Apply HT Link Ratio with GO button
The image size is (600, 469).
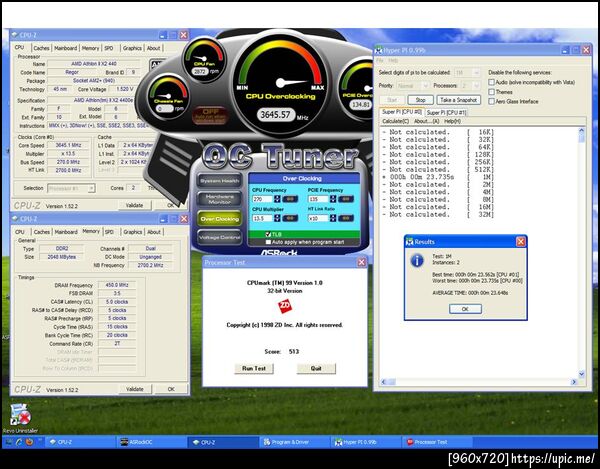[x=346, y=218]
